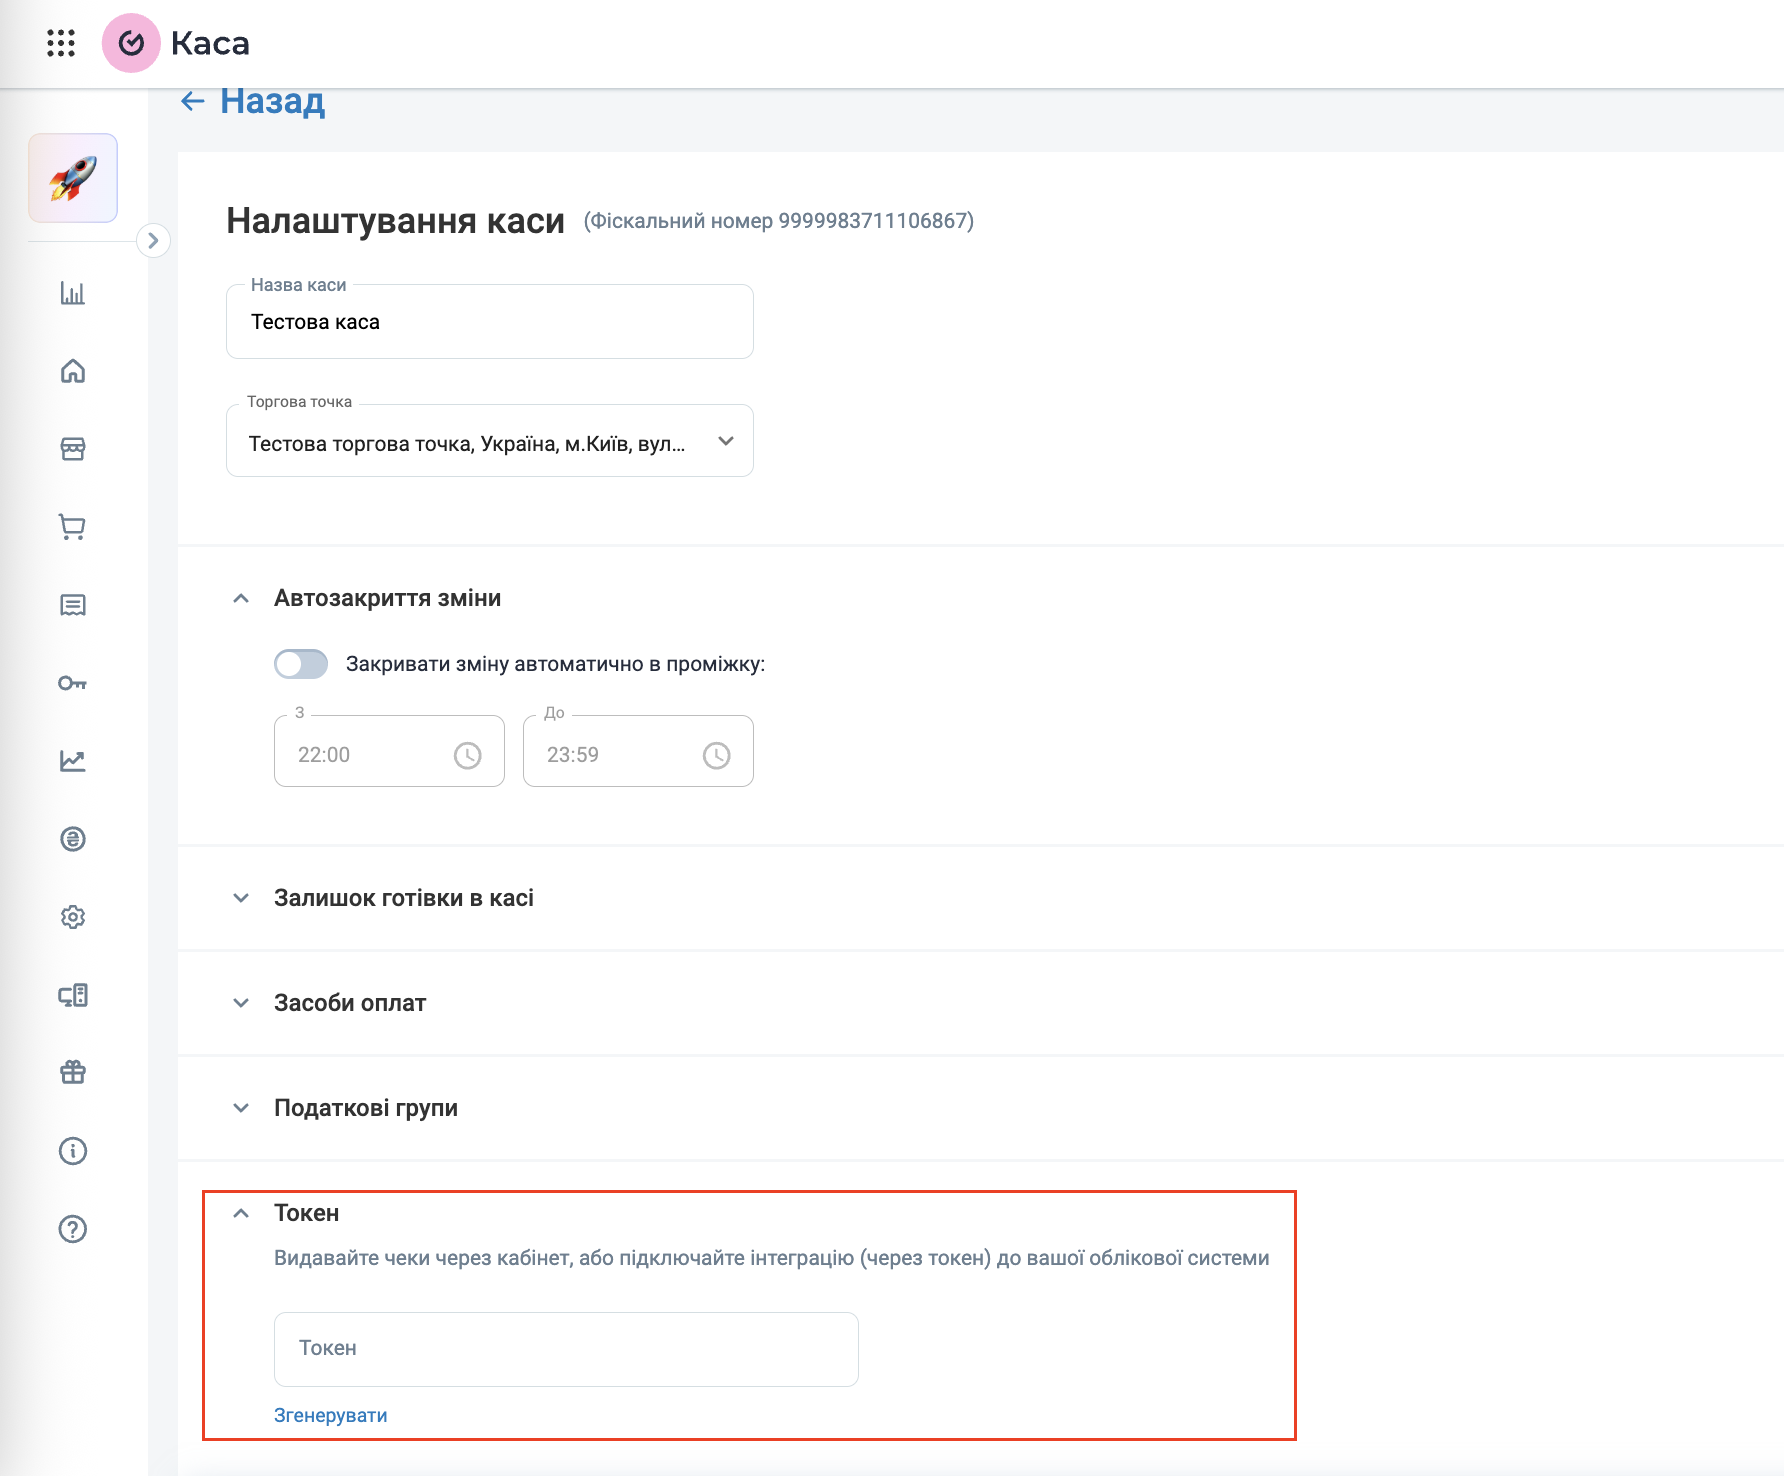The width and height of the screenshot is (1784, 1476).
Task: Expand the Залишок готівки в касі section
Action: 403,898
